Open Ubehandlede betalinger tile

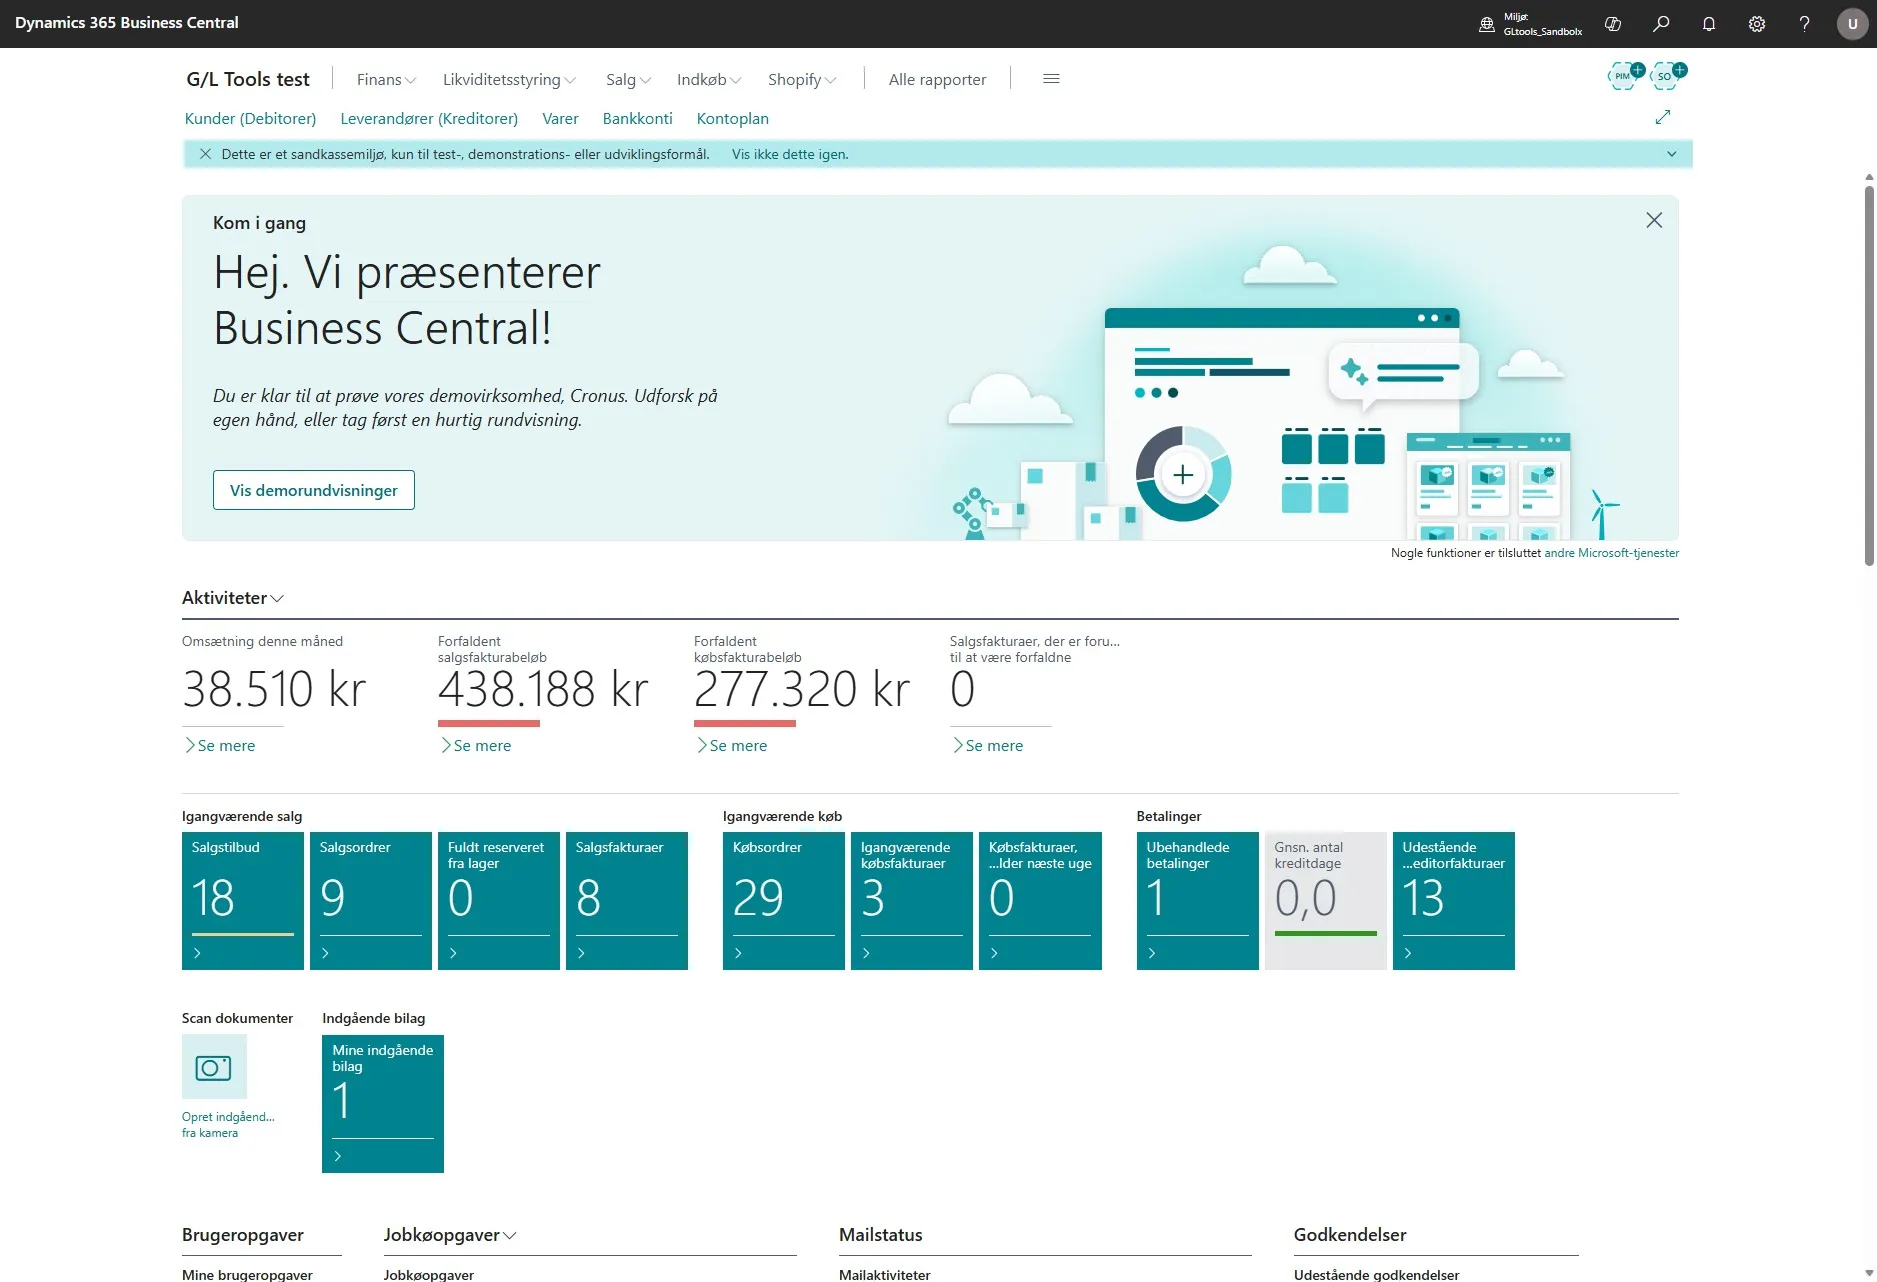[x=1198, y=901]
